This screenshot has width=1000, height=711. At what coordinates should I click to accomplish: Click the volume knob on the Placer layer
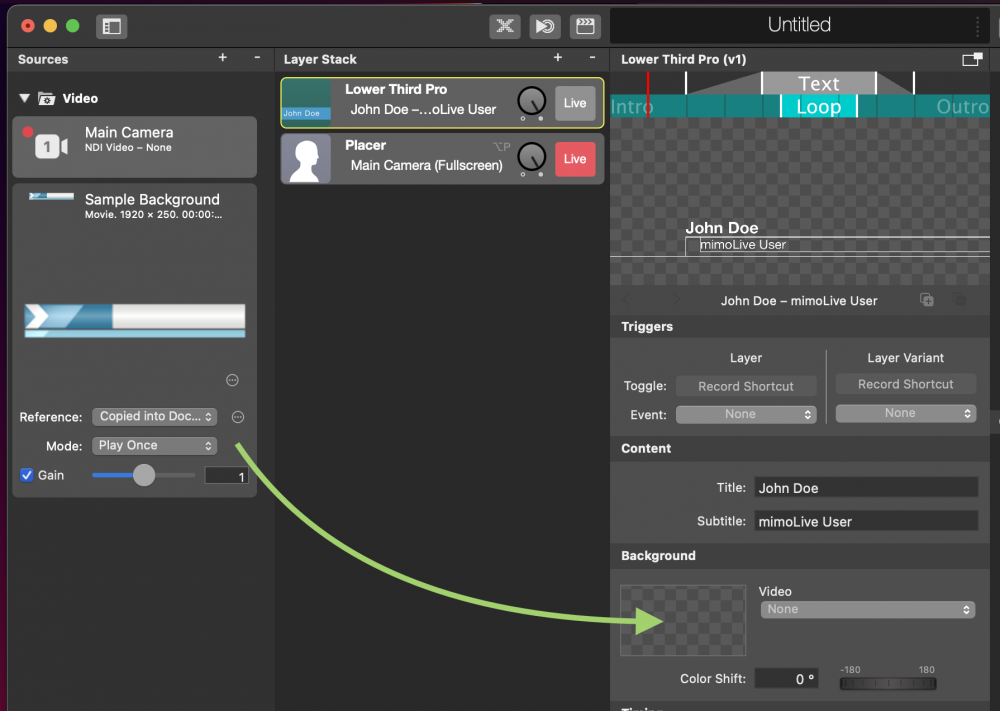pyautogui.click(x=531, y=157)
